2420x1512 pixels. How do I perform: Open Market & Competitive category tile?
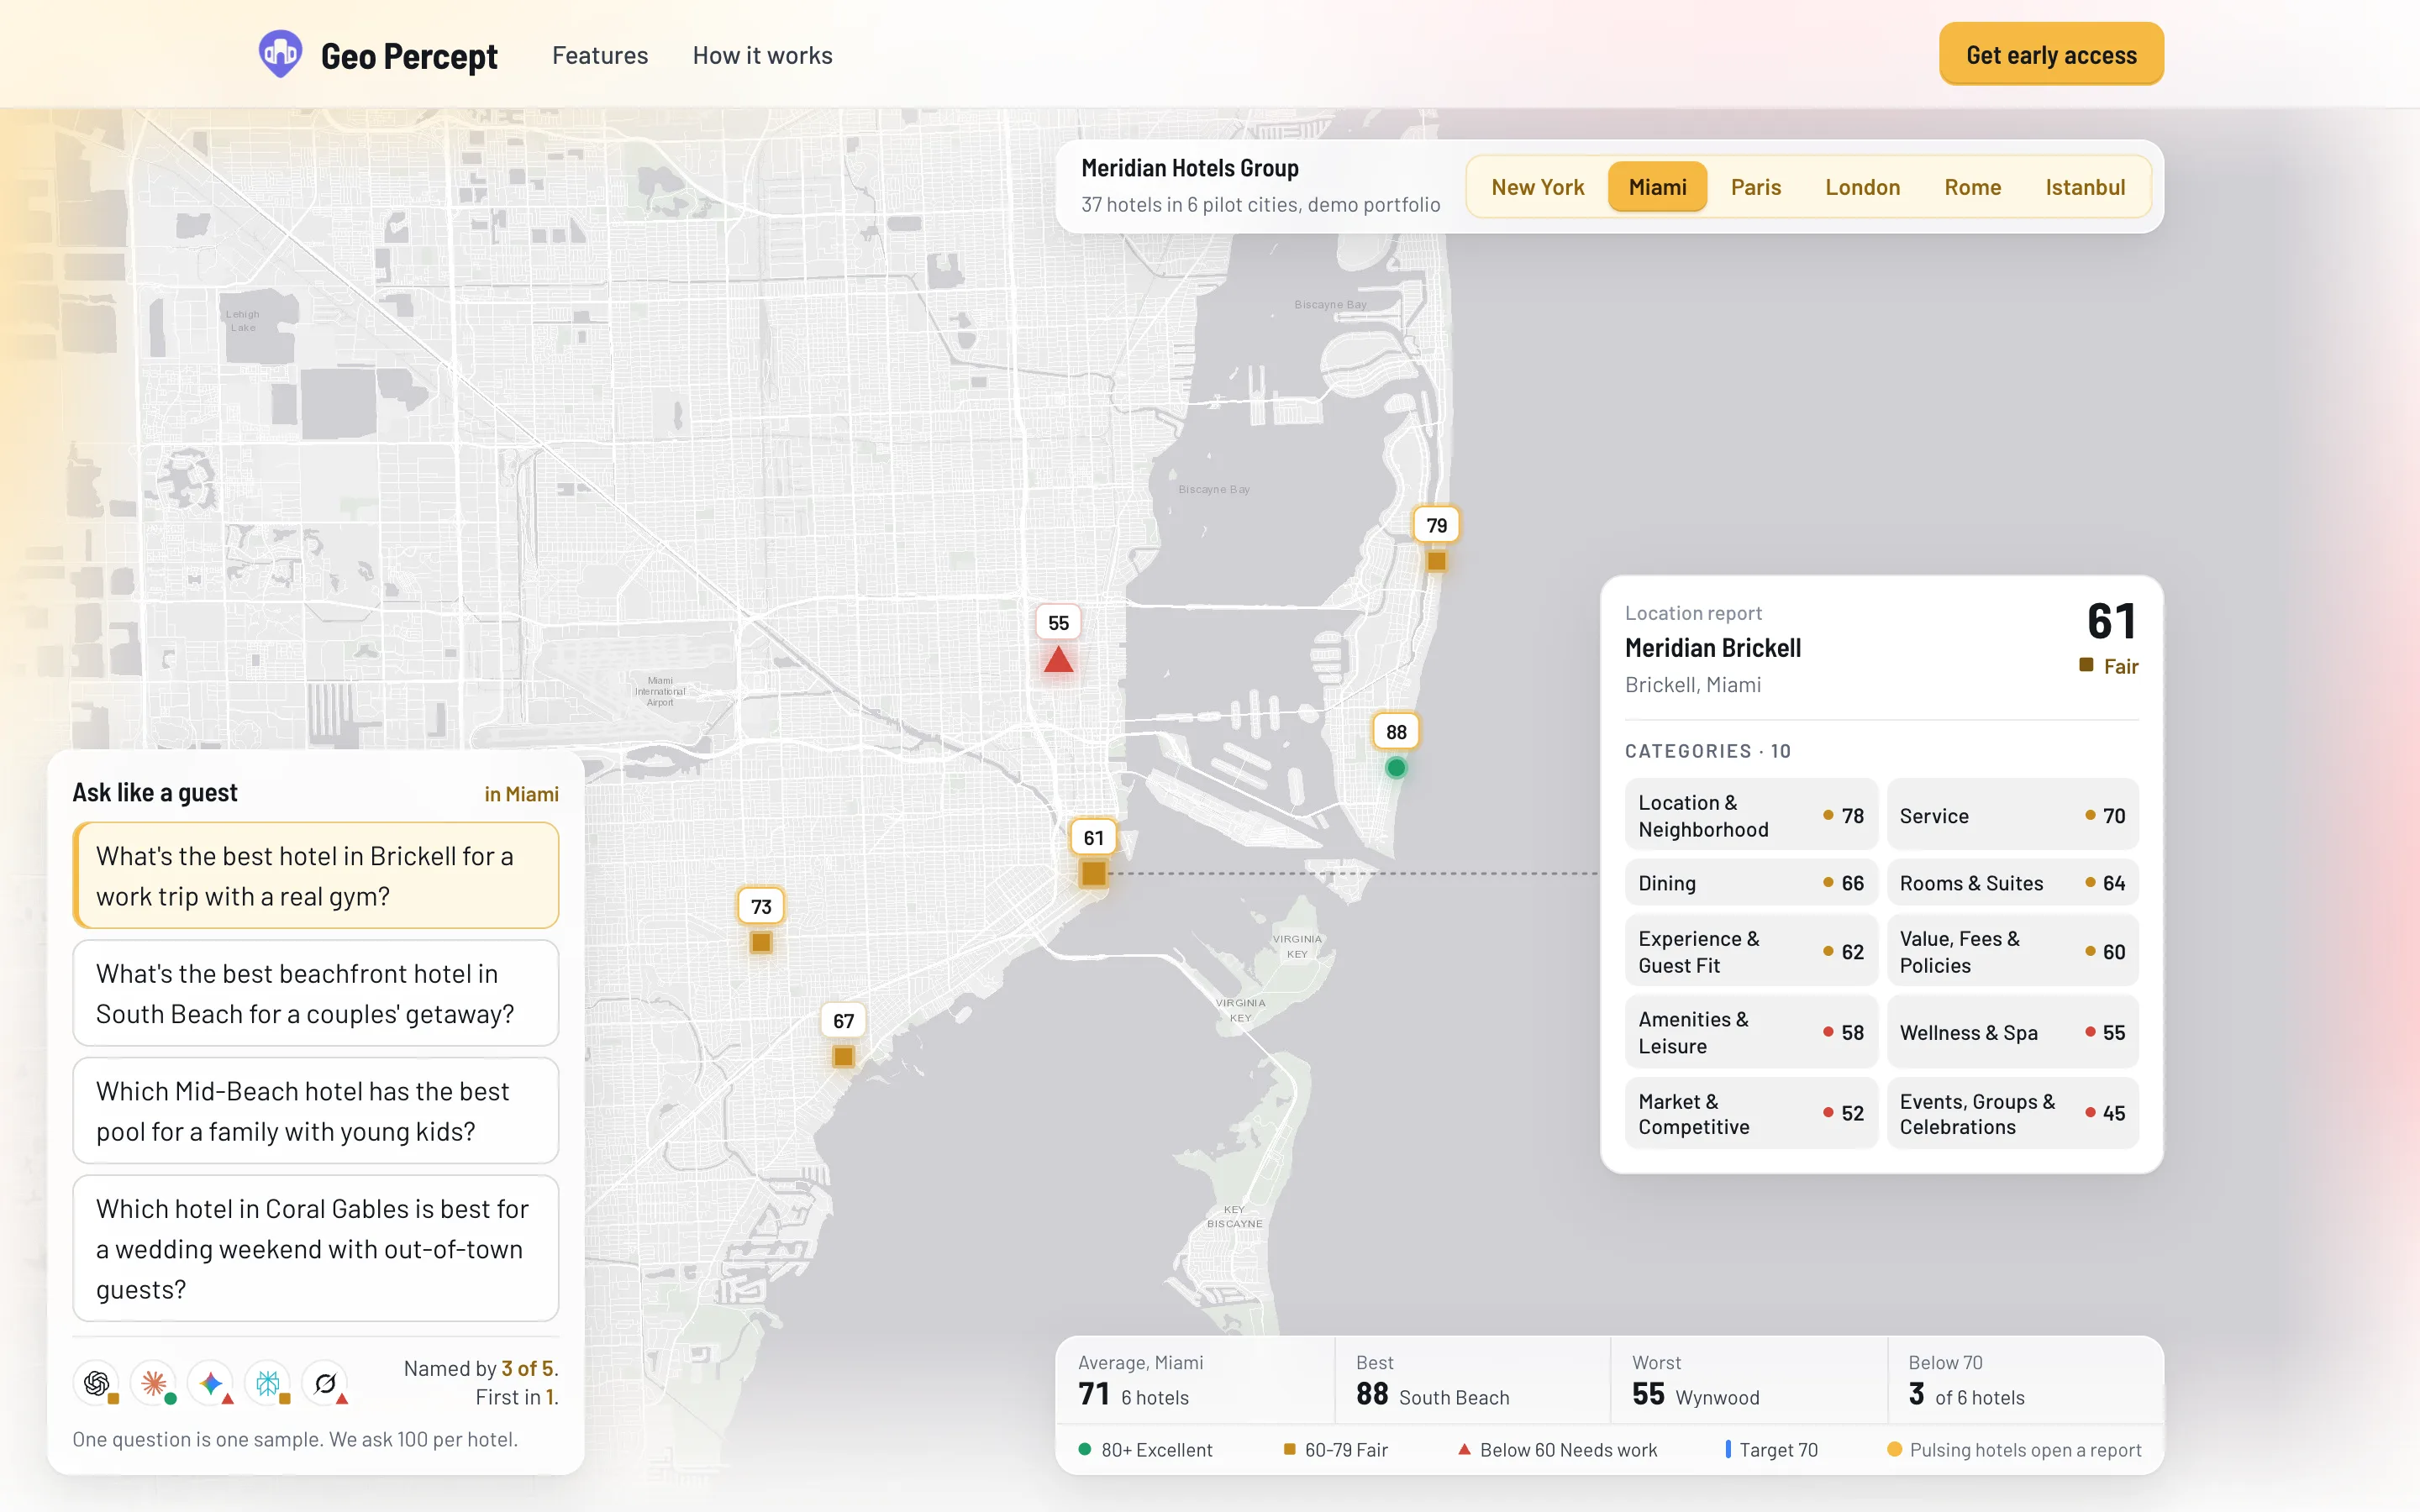click(x=1751, y=1113)
